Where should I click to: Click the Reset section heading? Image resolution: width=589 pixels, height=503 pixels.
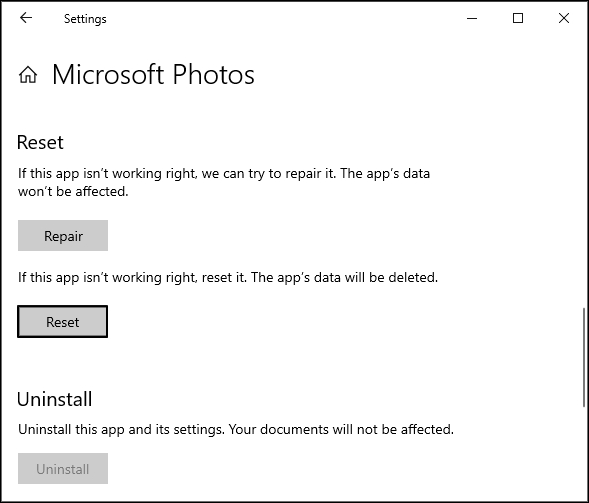pyautogui.click(x=40, y=142)
